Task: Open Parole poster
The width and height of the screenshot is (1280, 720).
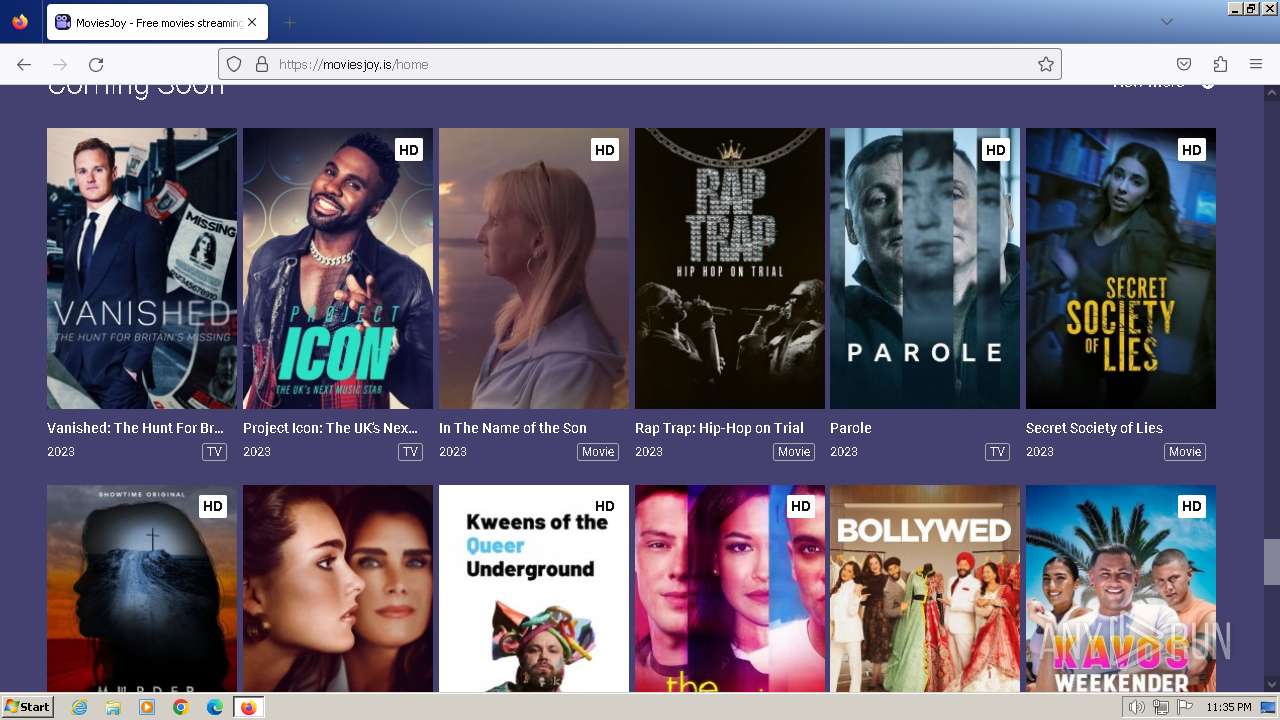Action: pos(925,268)
